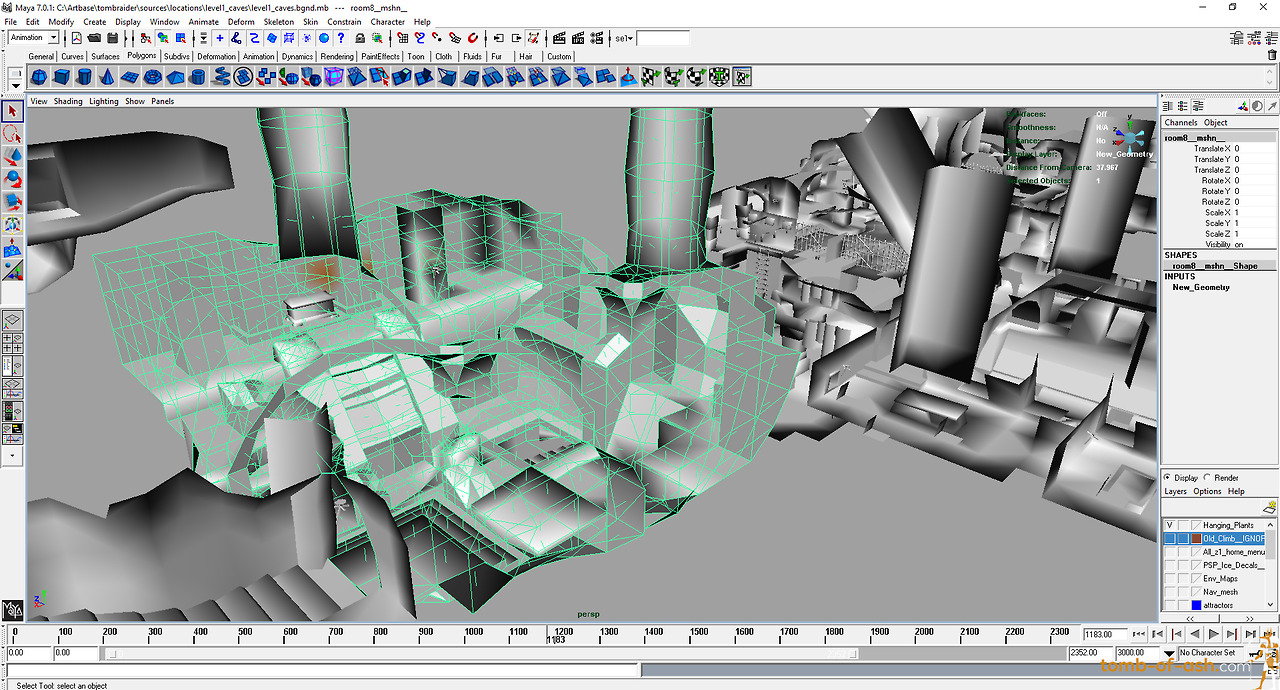Switch to the Polygons shelf tab

pos(142,56)
